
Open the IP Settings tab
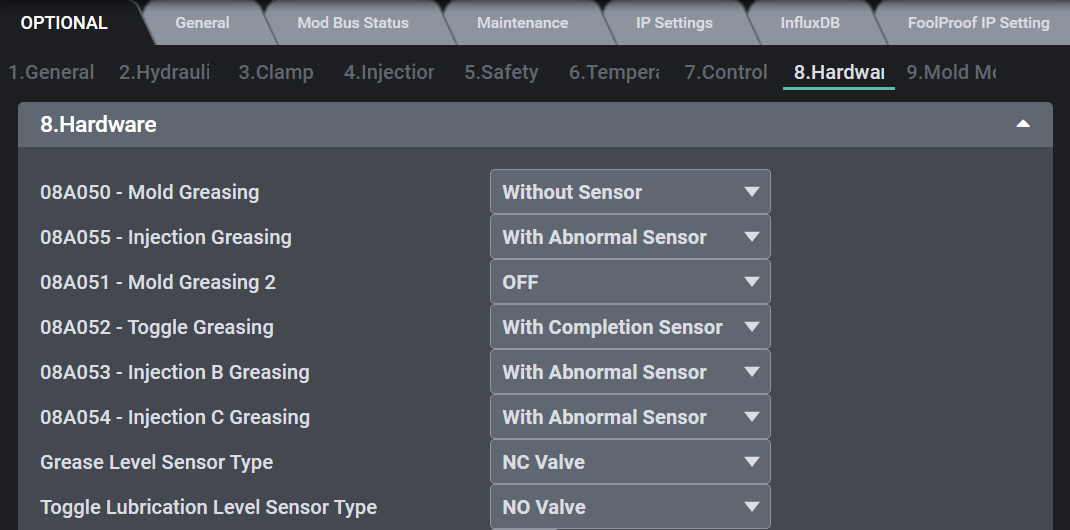click(674, 22)
